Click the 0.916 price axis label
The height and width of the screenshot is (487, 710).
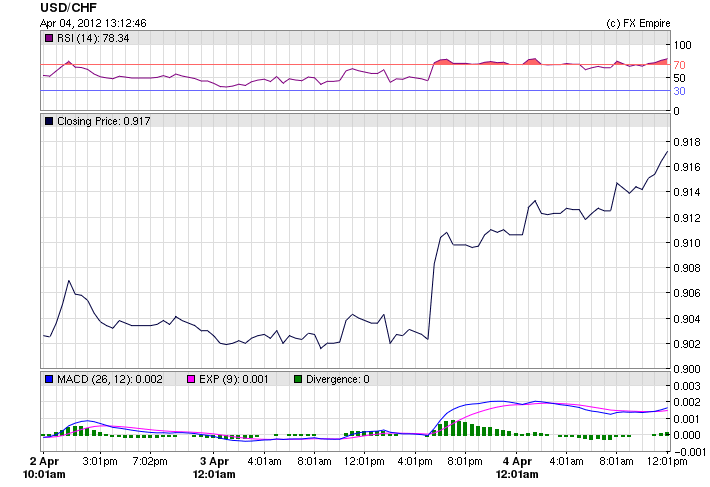[x=687, y=167]
